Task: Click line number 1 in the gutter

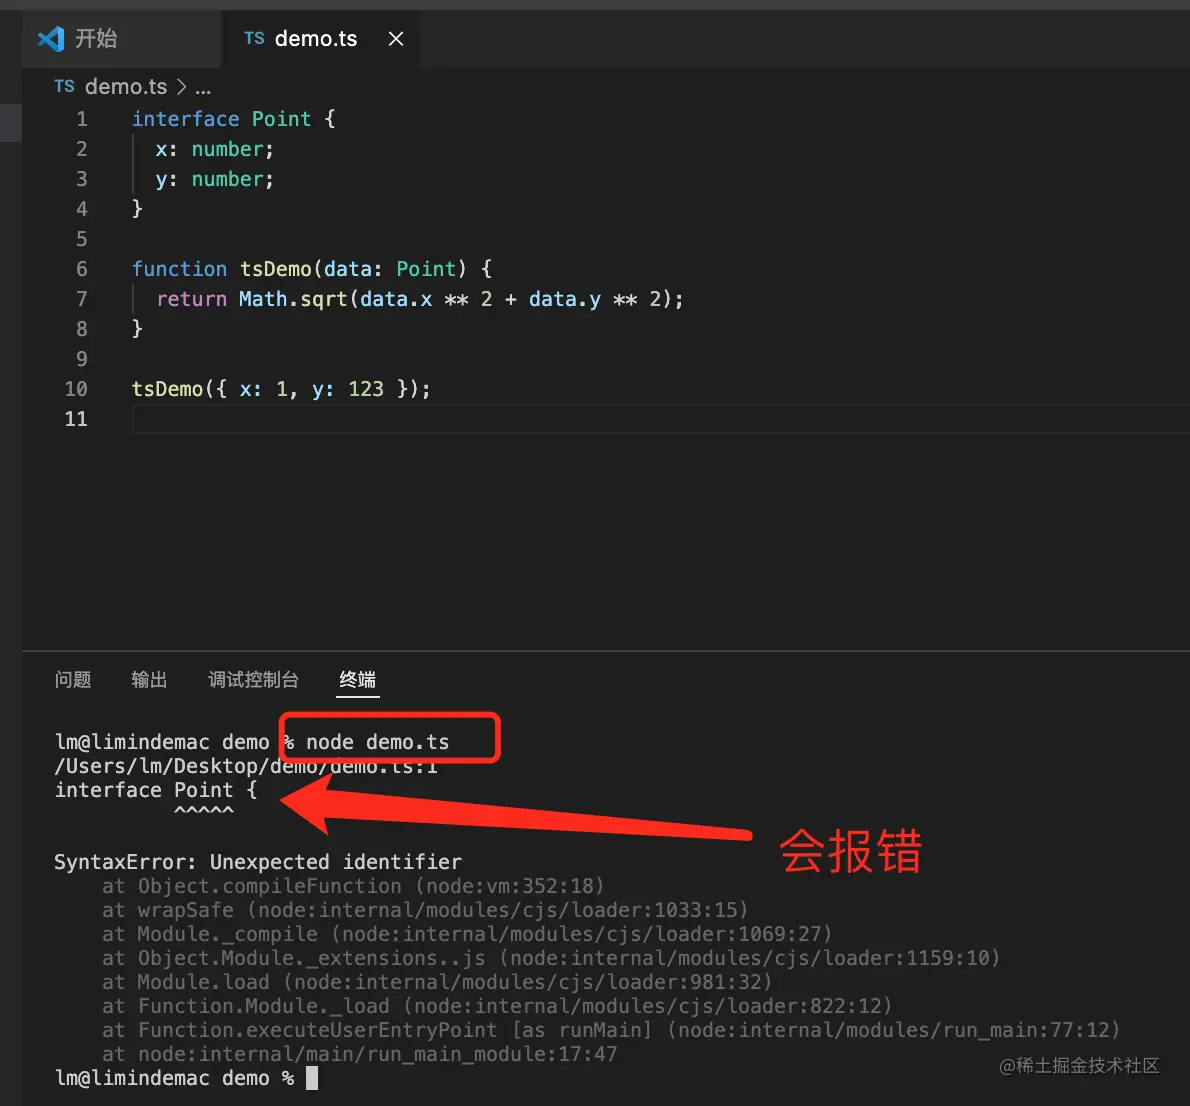Action: pyautogui.click(x=82, y=119)
